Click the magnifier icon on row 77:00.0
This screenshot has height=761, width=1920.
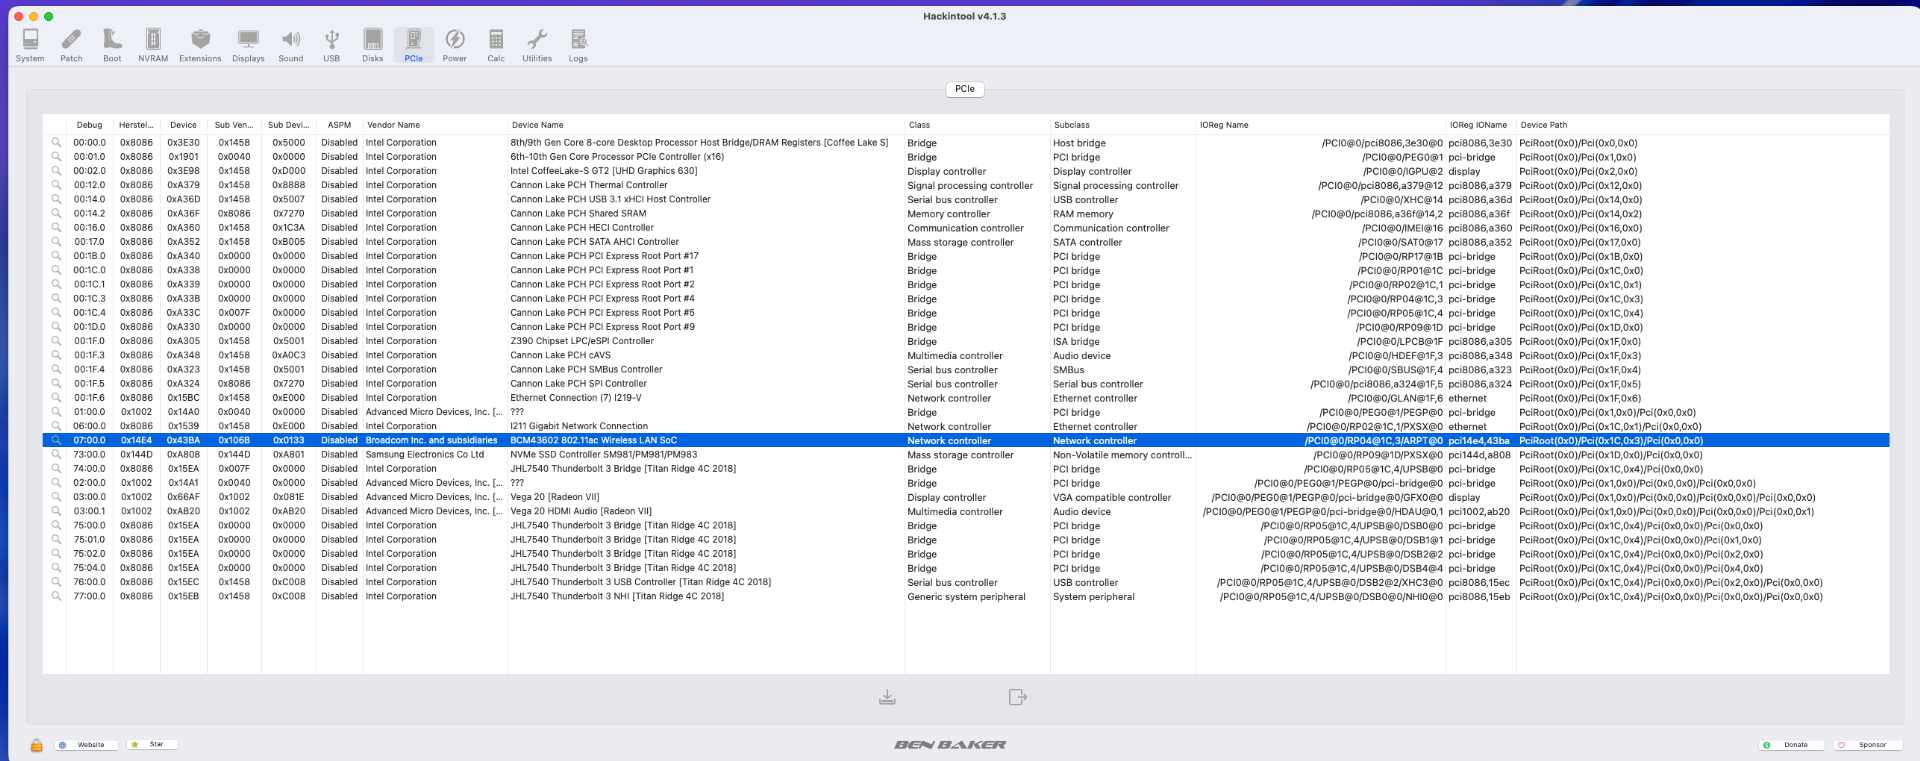tap(56, 596)
